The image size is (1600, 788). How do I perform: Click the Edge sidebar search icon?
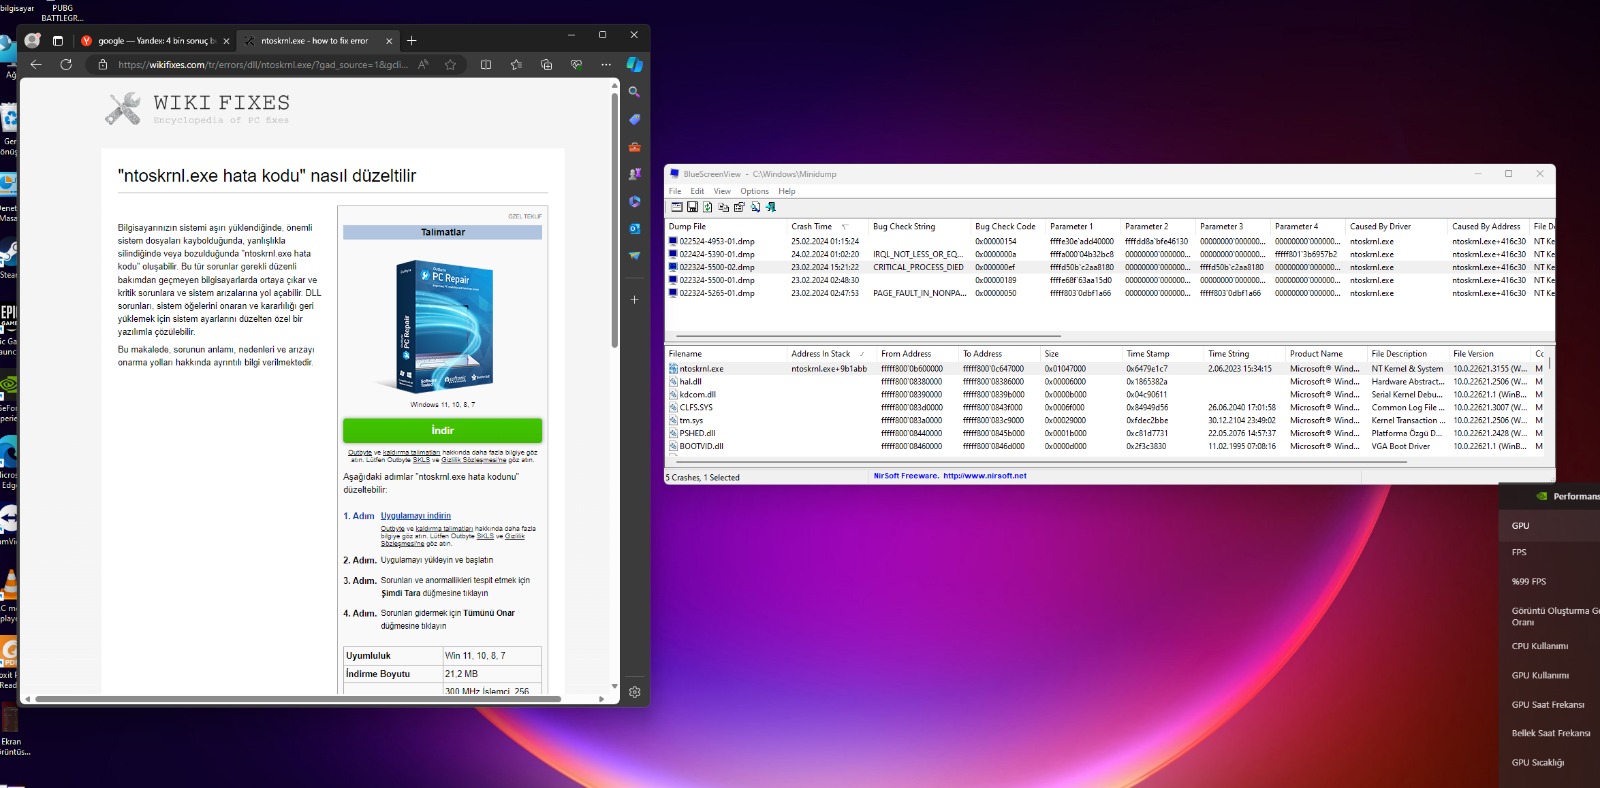[634, 92]
